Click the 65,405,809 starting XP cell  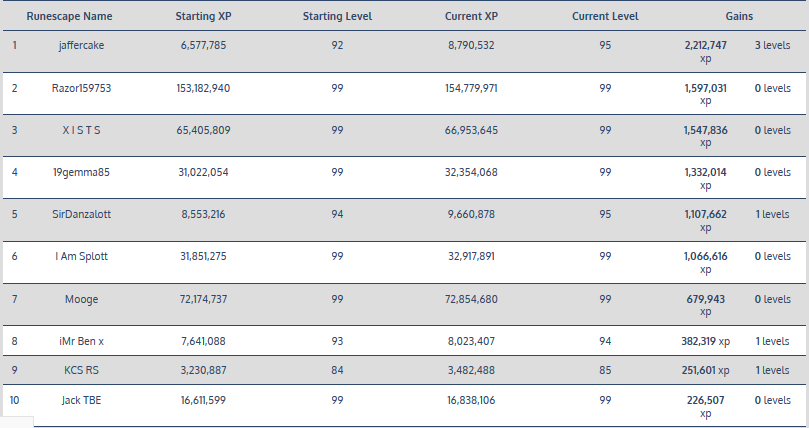203,130
